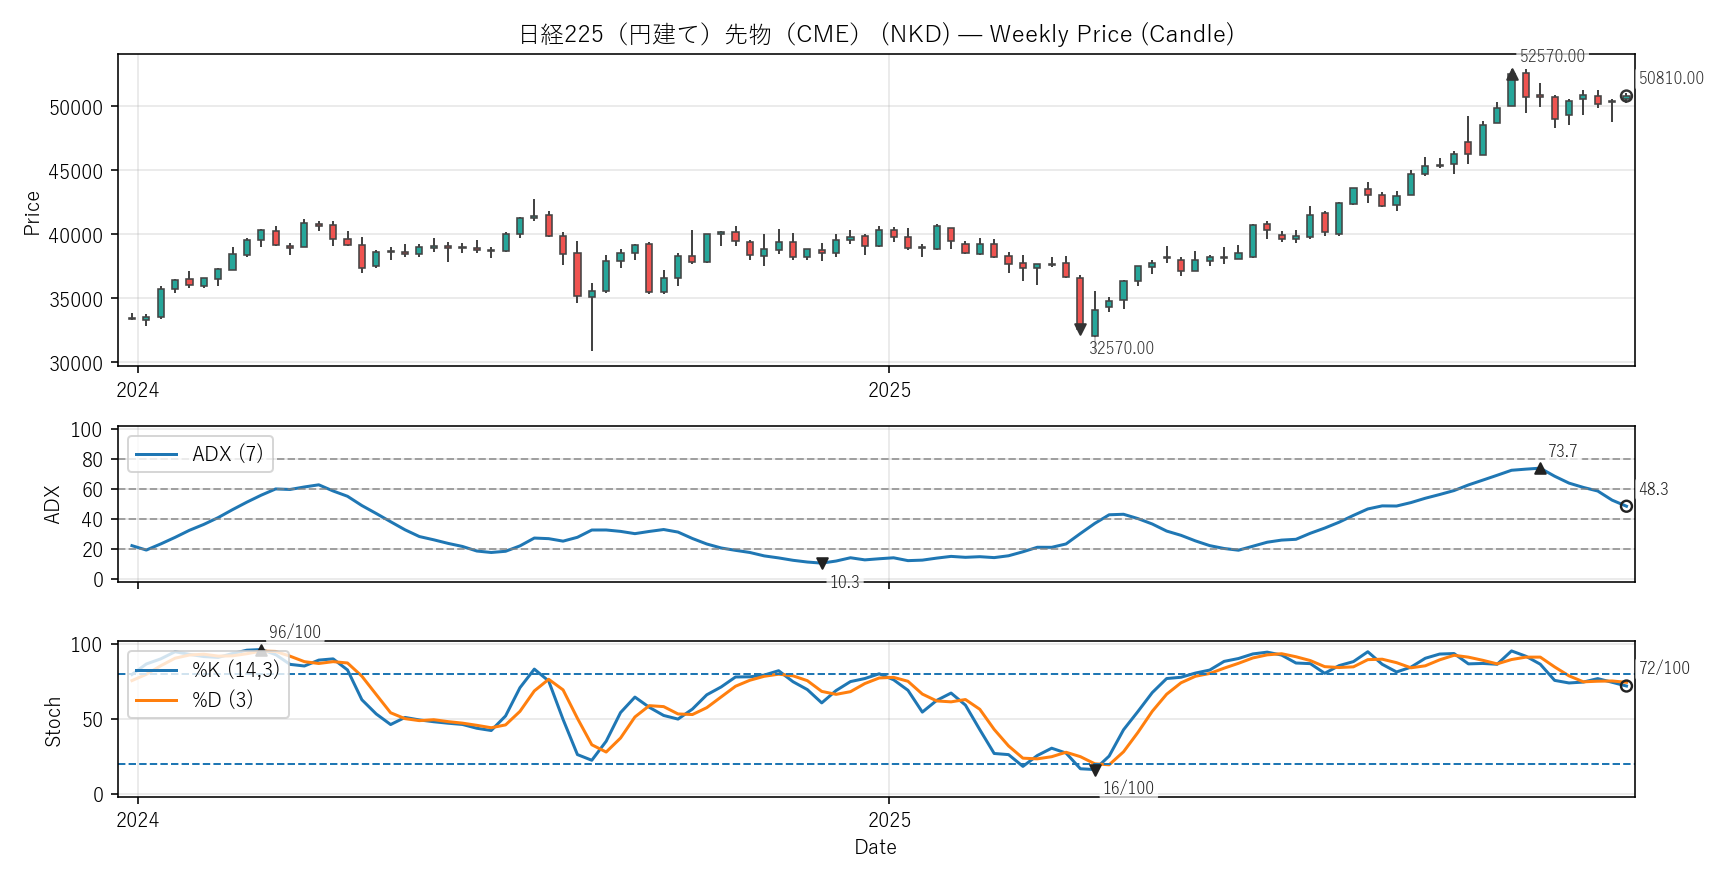The image size is (1728, 878).
Task: Click the orange %D line swatch in legend
Action: coord(156,700)
